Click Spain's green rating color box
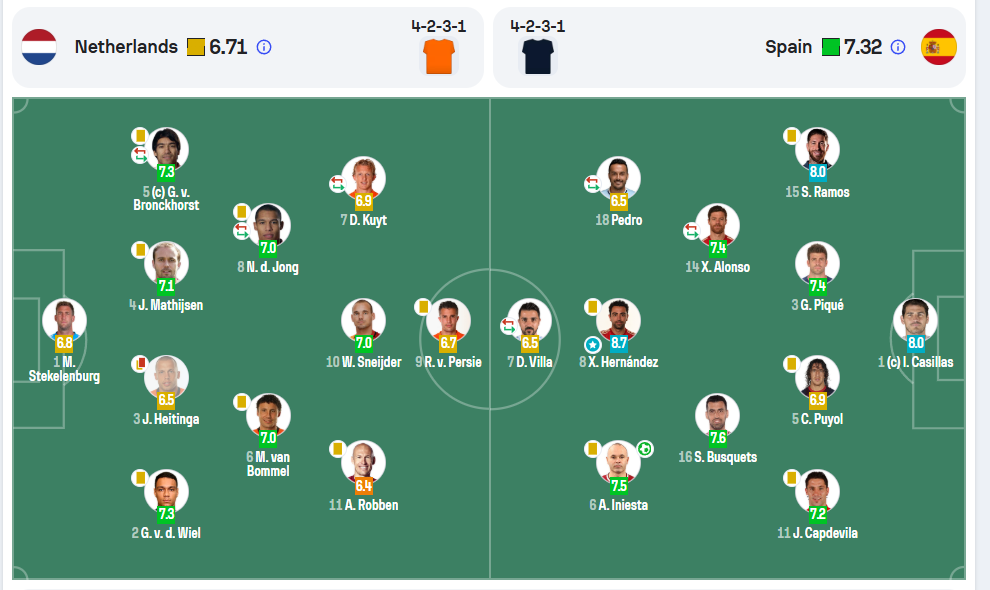 (x=831, y=47)
